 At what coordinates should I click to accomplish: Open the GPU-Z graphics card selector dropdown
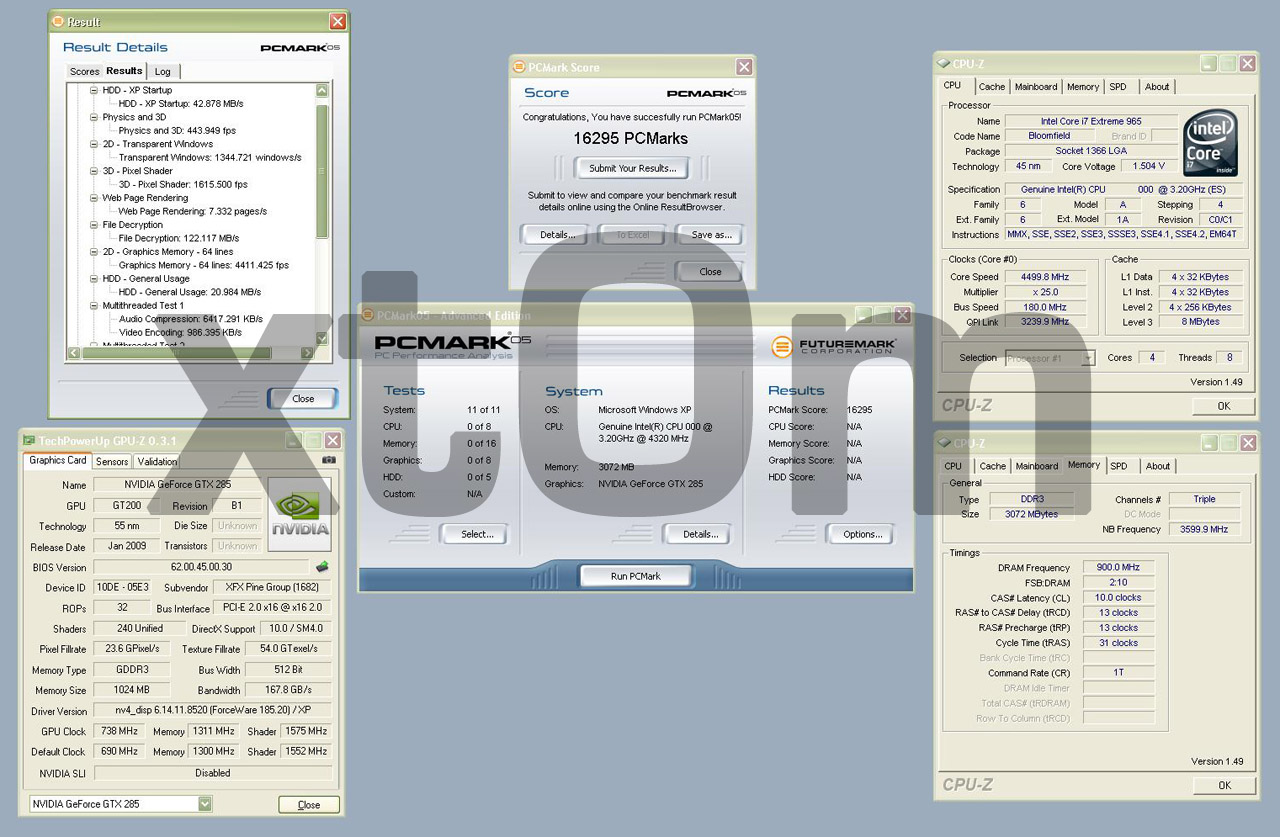(x=204, y=804)
